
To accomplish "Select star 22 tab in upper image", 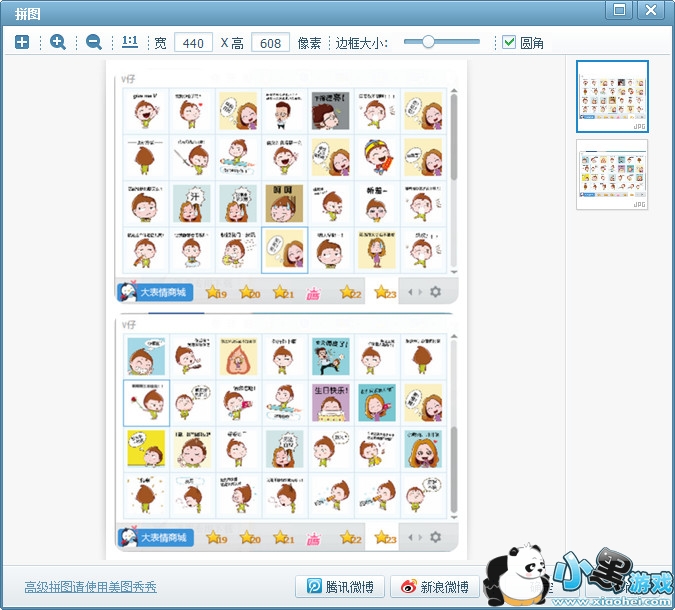I will click(350, 293).
